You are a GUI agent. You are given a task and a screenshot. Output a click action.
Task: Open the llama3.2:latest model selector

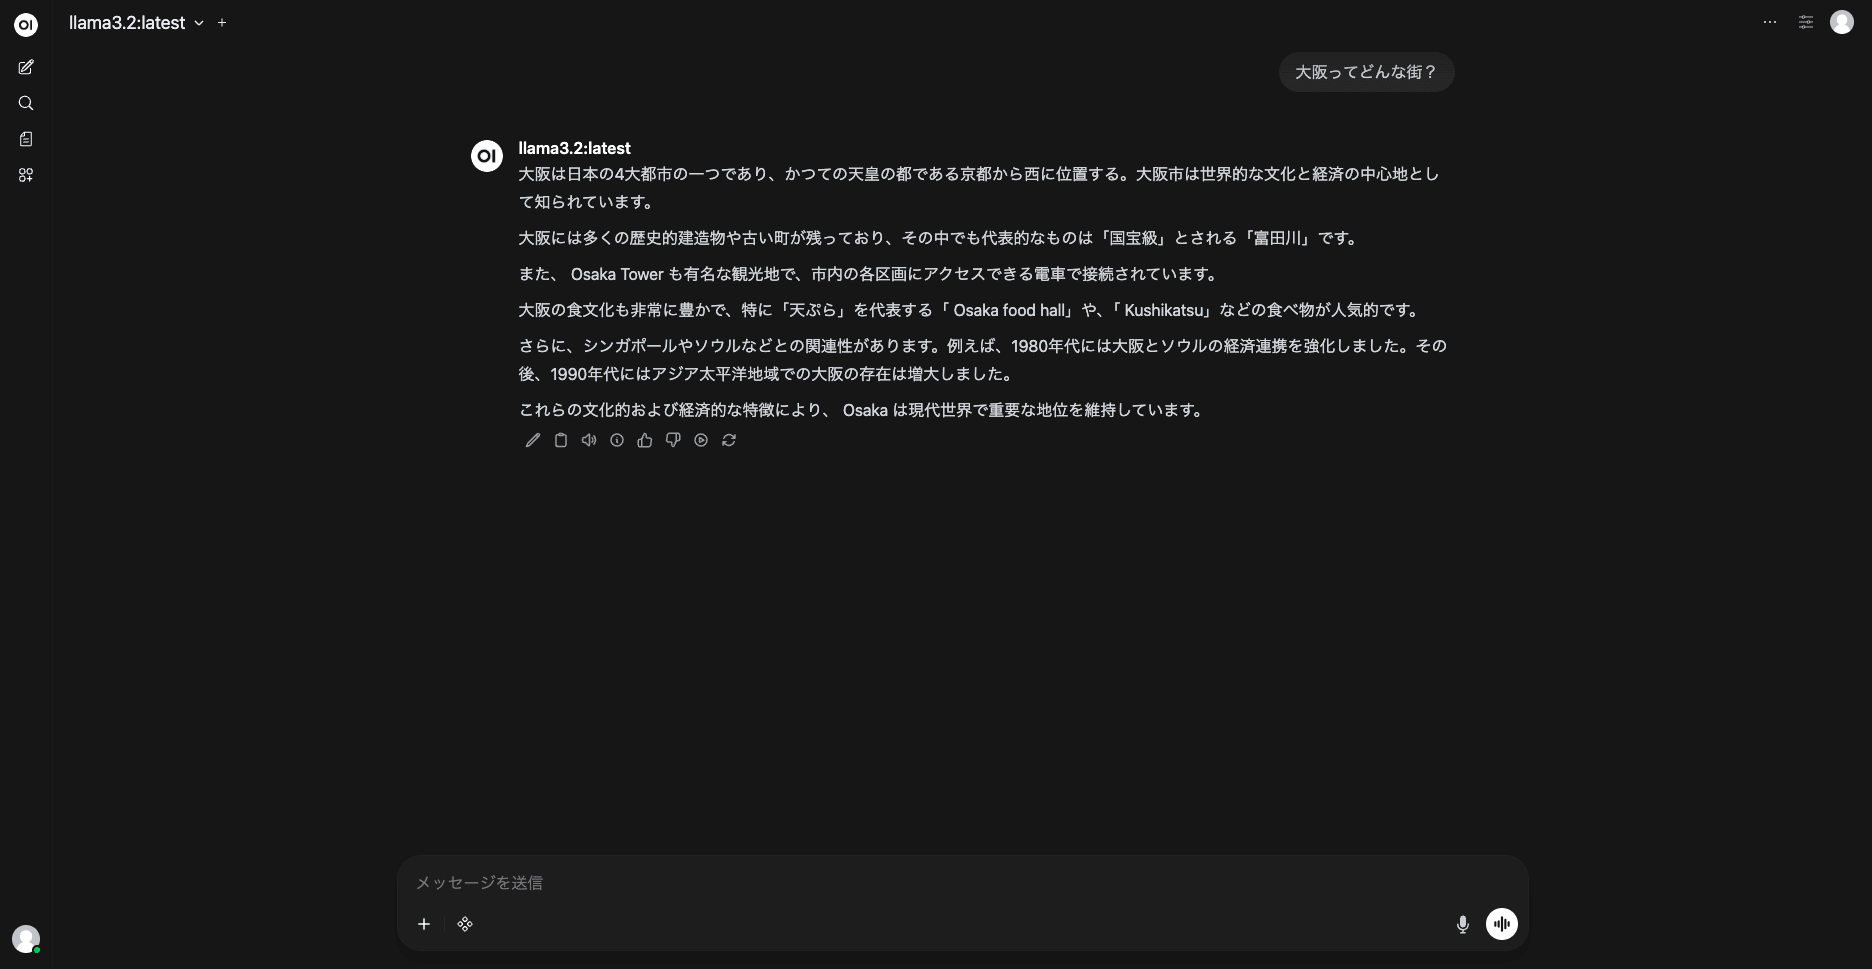pyautogui.click(x=137, y=22)
